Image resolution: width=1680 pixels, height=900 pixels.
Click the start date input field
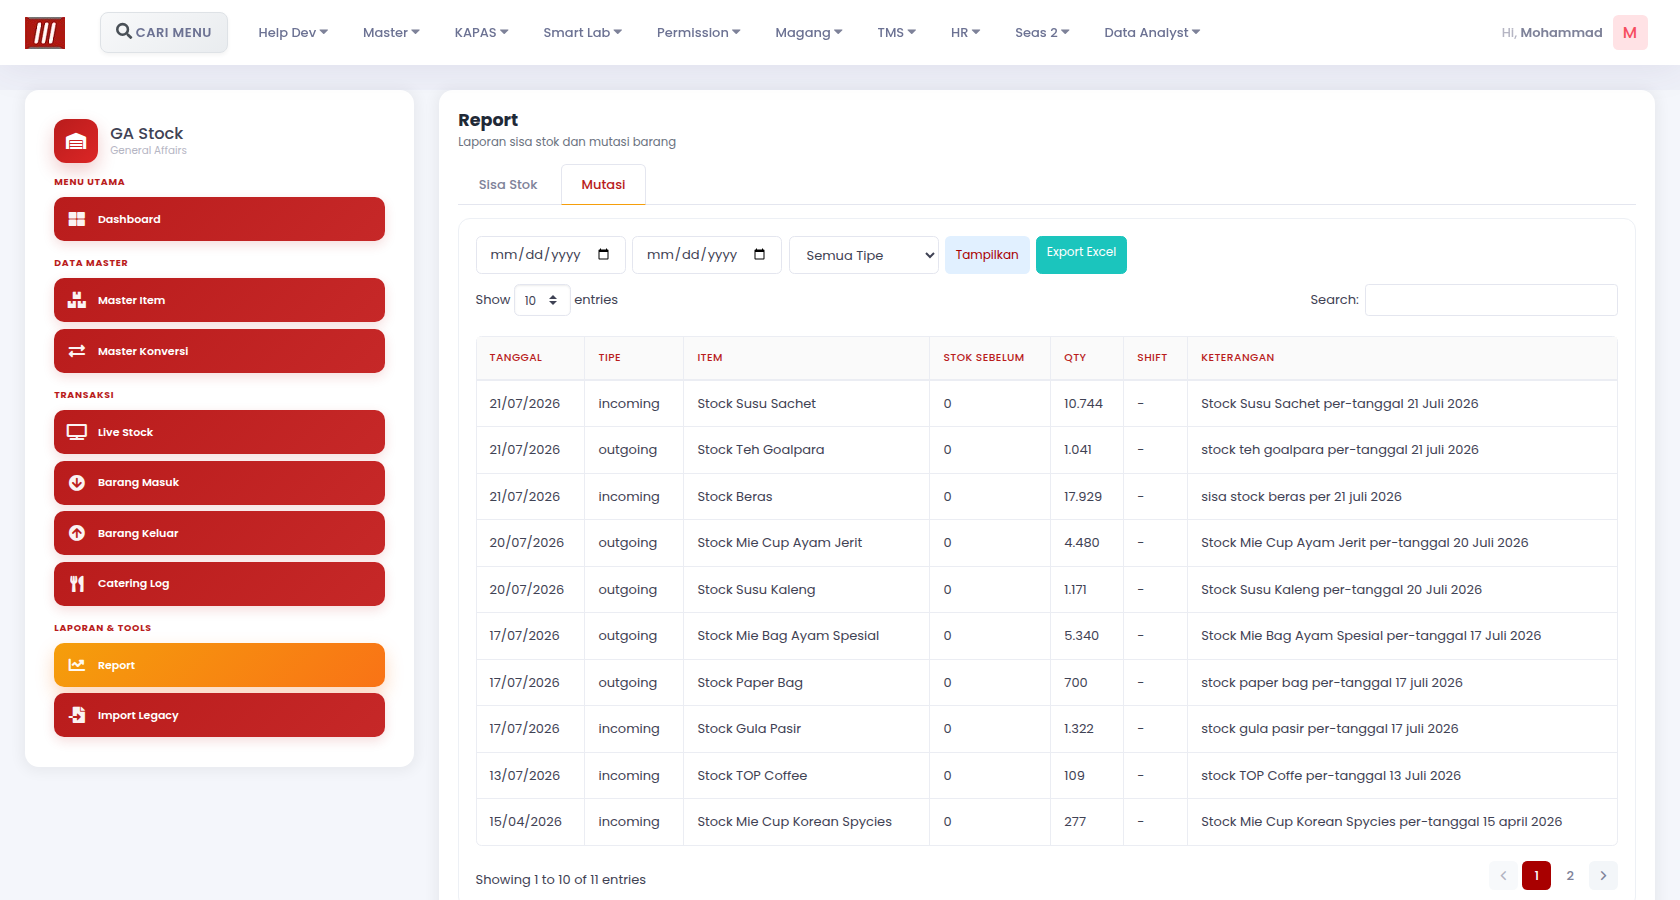550,255
